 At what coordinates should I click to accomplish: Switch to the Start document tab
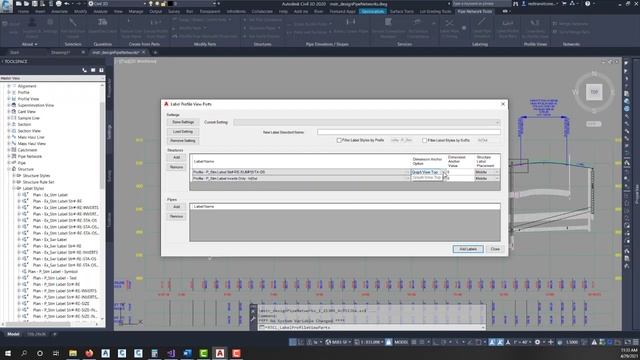point(15,52)
